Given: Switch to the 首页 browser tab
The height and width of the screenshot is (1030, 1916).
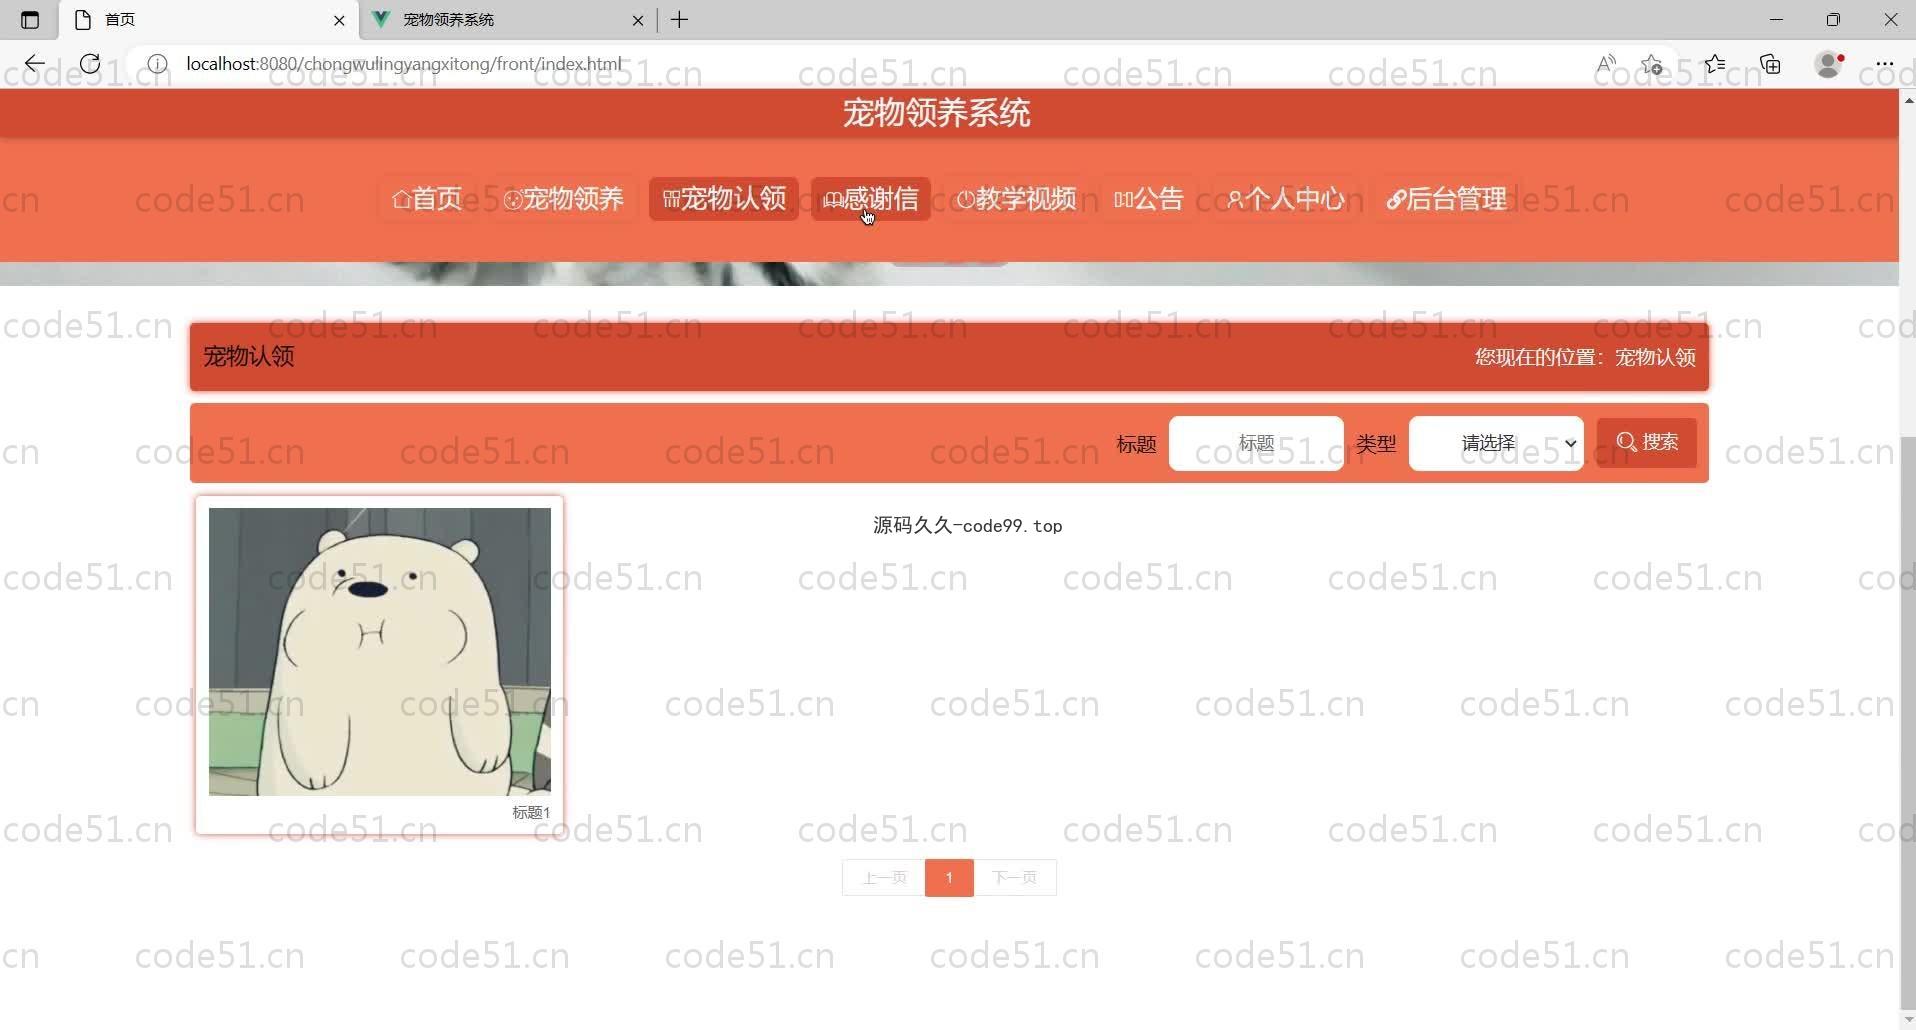Looking at the screenshot, I should click(208, 20).
